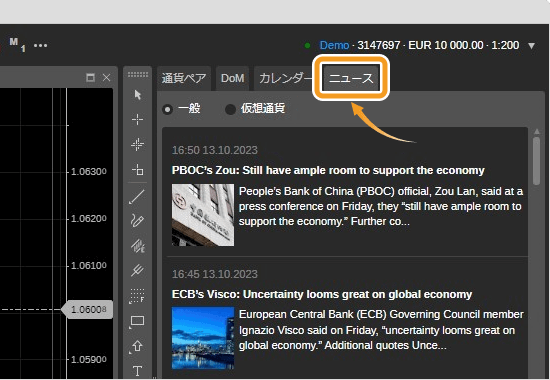The height and width of the screenshot is (380, 550).
Task: Click the news list scrollbar thumb
Action: point(536,161)
